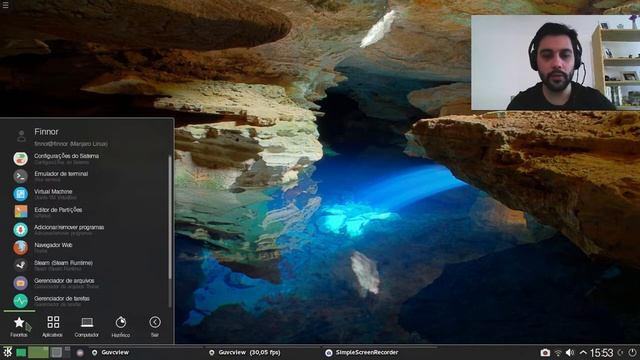Open Adicionar/remover programas icon
The width and height of the screenshot is (640, 360).
20,229
